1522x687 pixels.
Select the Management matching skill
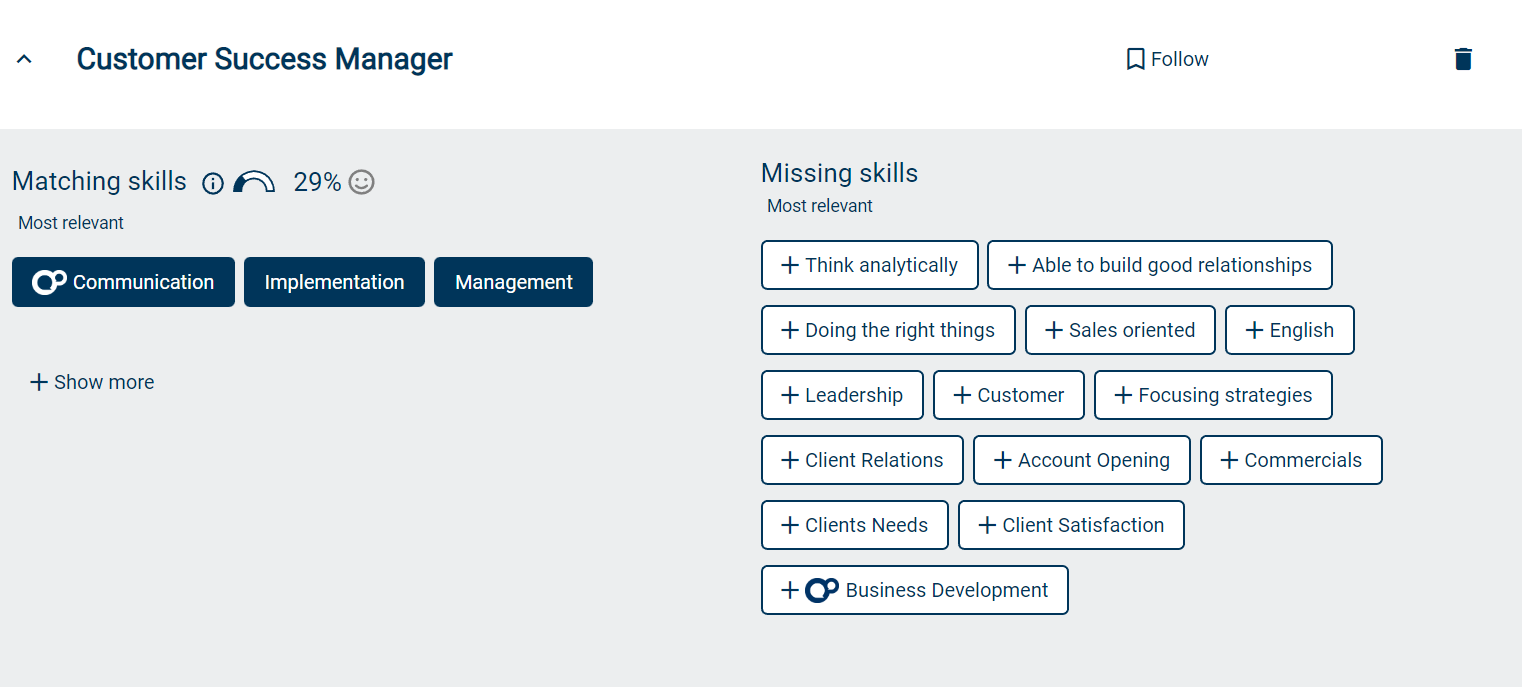[x=513, y=282]
